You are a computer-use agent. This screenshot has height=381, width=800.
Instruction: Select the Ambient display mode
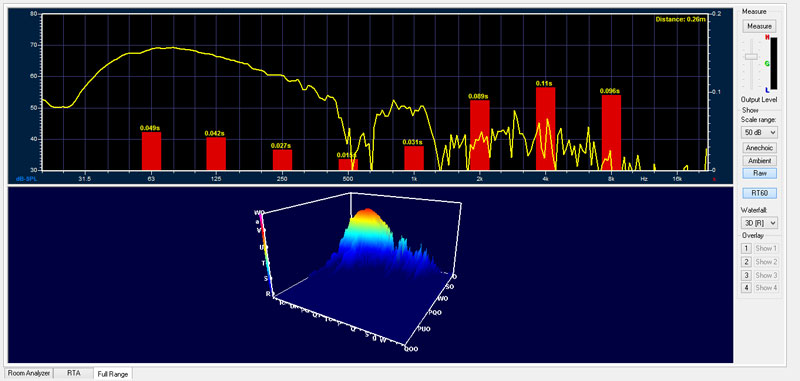coord(759,161)
